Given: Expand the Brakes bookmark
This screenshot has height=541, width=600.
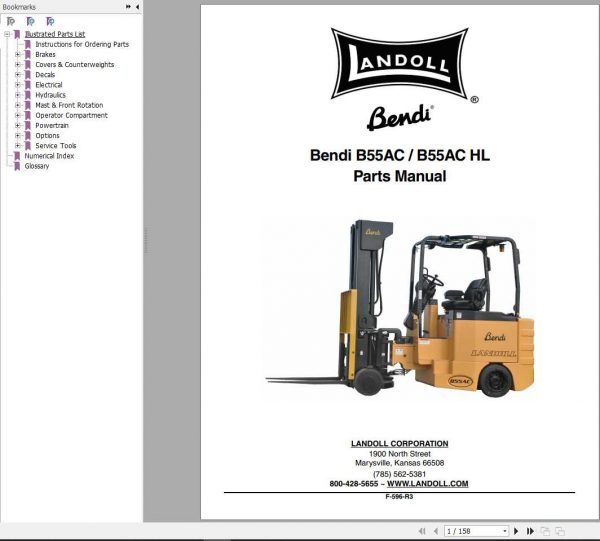Looking at the screenshot, I should pos(18,55).
